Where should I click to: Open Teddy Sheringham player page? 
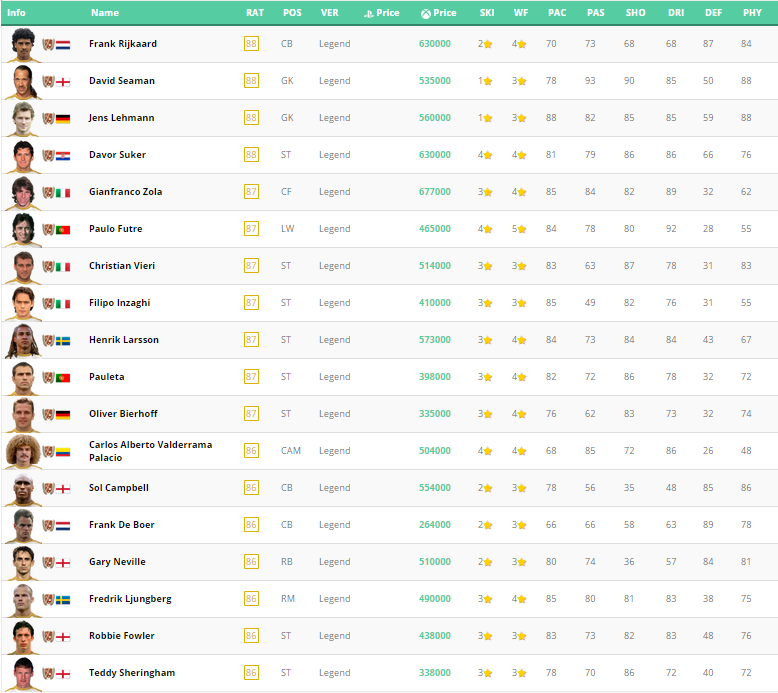point(132,673)
